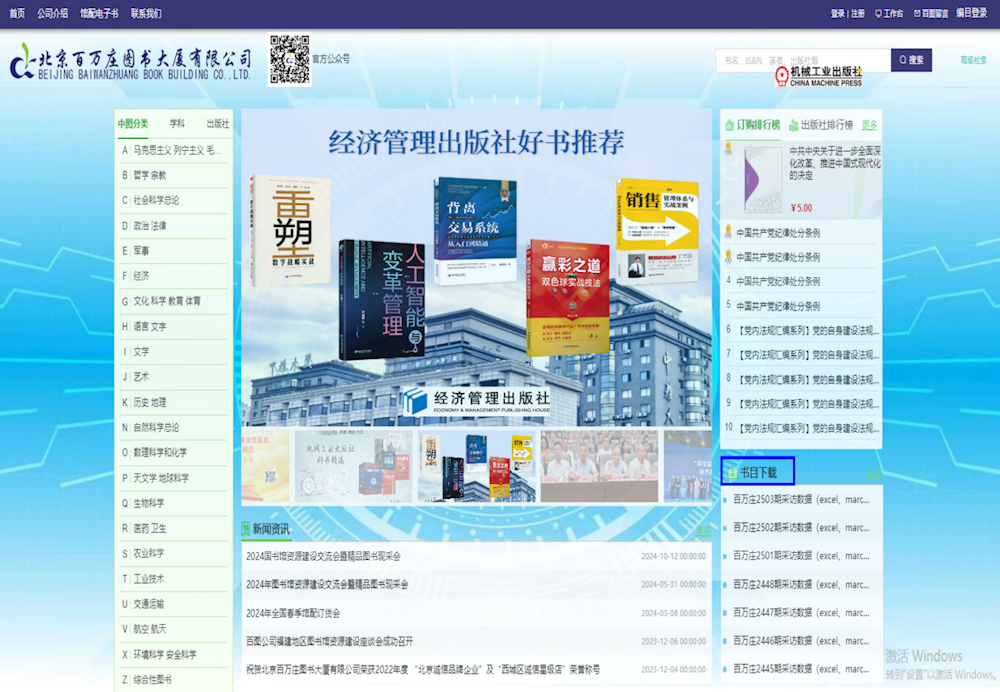
Task: Open the 馆配电子书 menu item
Action: click(99, 13)
